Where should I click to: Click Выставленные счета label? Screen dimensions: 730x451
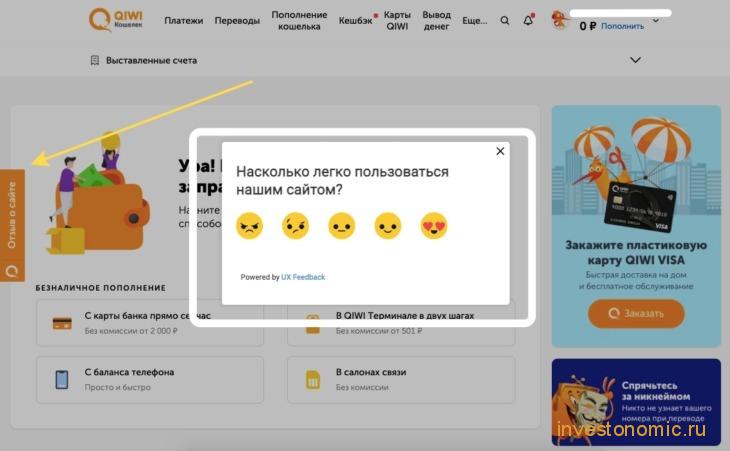tap(151, 61)
